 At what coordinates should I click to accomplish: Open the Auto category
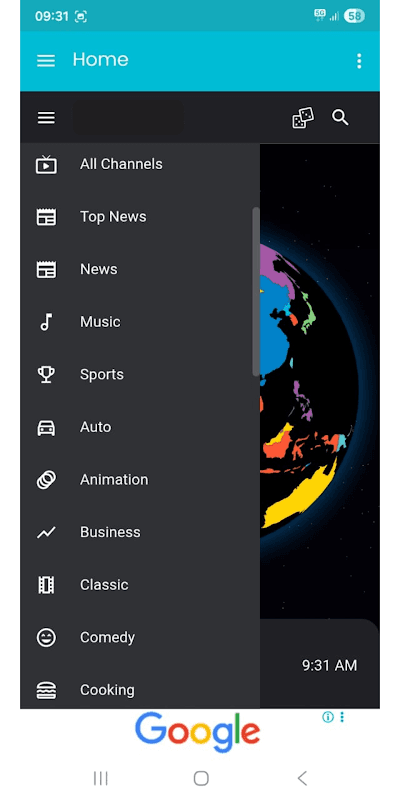point(140,427)
